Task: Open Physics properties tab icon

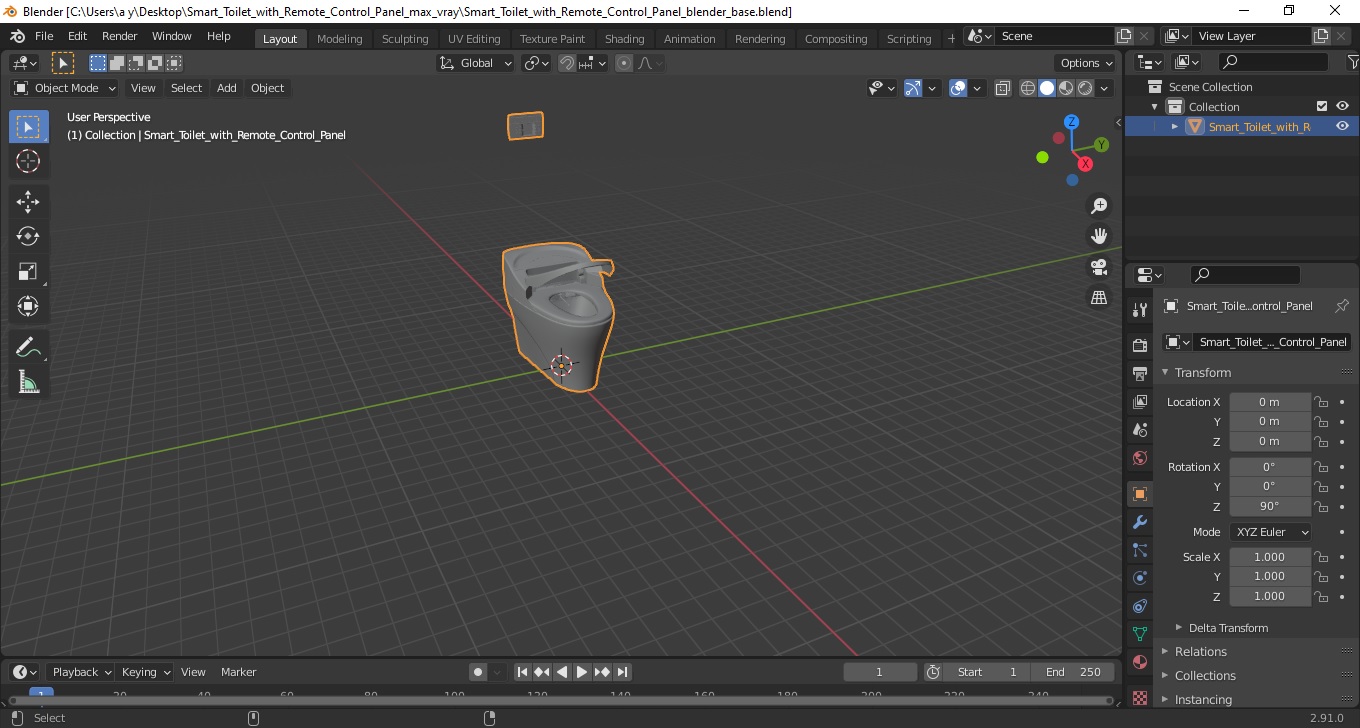Action: tap(1140, 578)
